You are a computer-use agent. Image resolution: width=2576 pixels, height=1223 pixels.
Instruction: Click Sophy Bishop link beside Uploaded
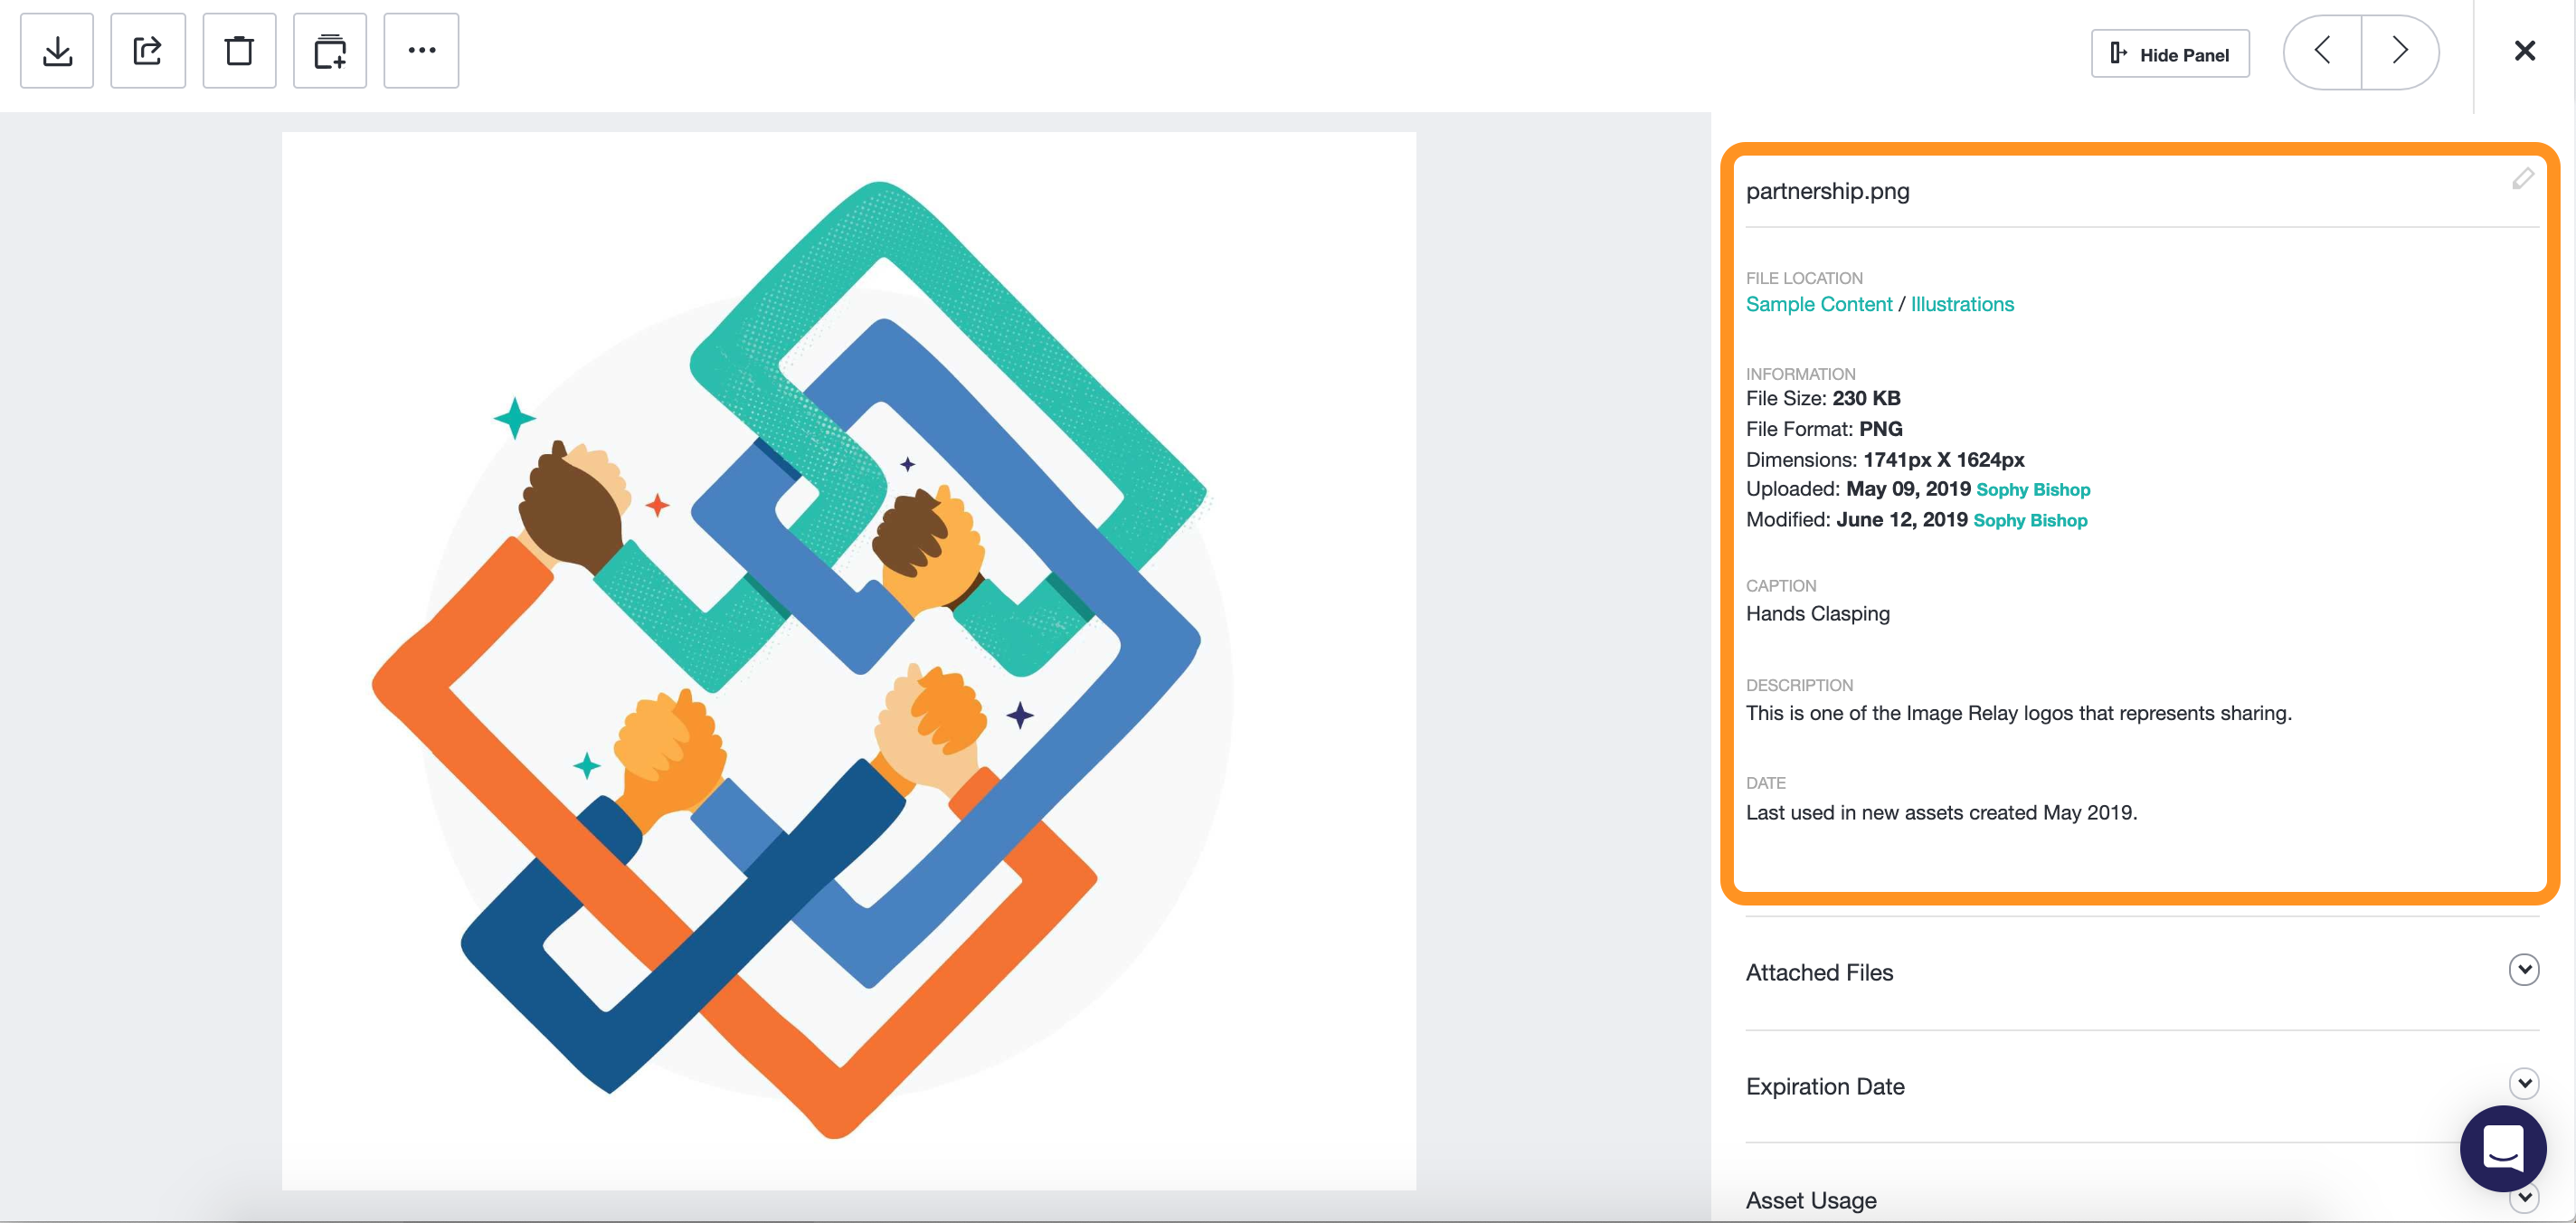tap(2033, 490)
